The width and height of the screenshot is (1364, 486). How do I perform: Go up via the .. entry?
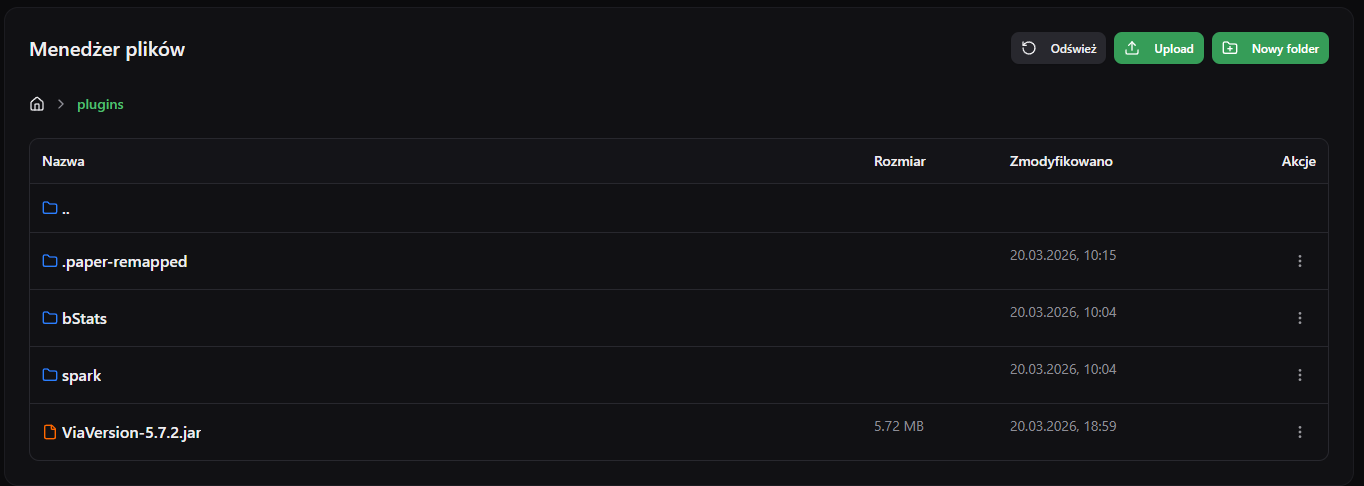(65, 209)
